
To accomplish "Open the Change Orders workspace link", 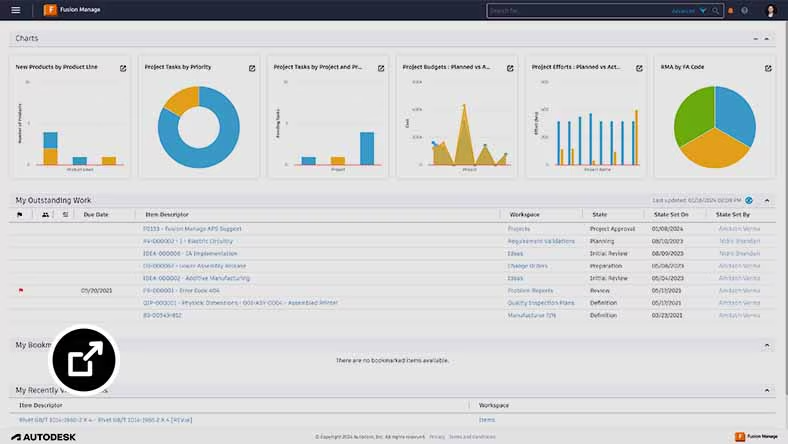I will tap(528, 266).
